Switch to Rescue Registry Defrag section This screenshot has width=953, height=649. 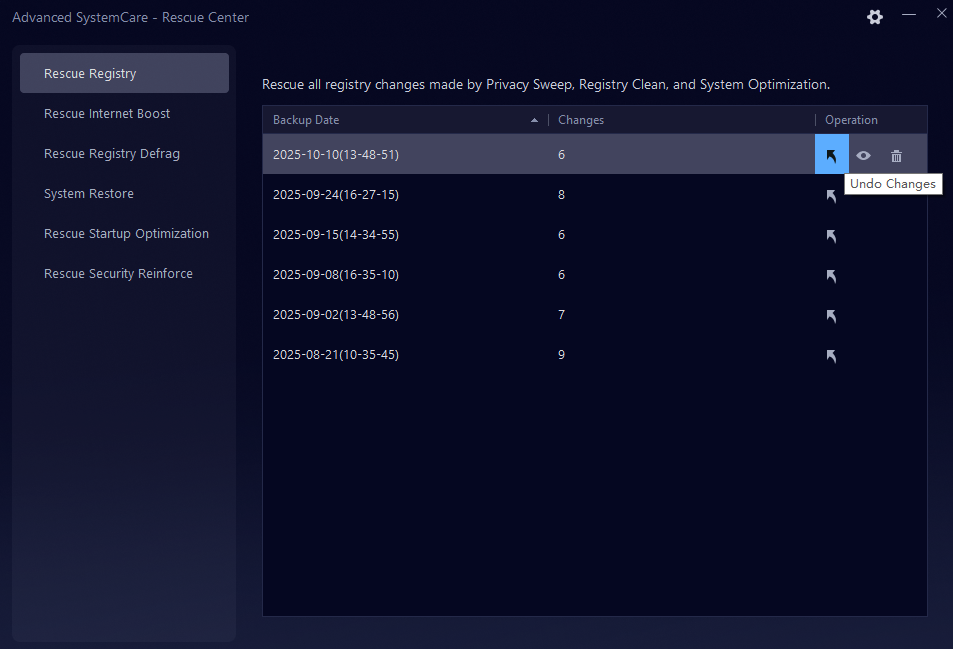pos(112,154)
